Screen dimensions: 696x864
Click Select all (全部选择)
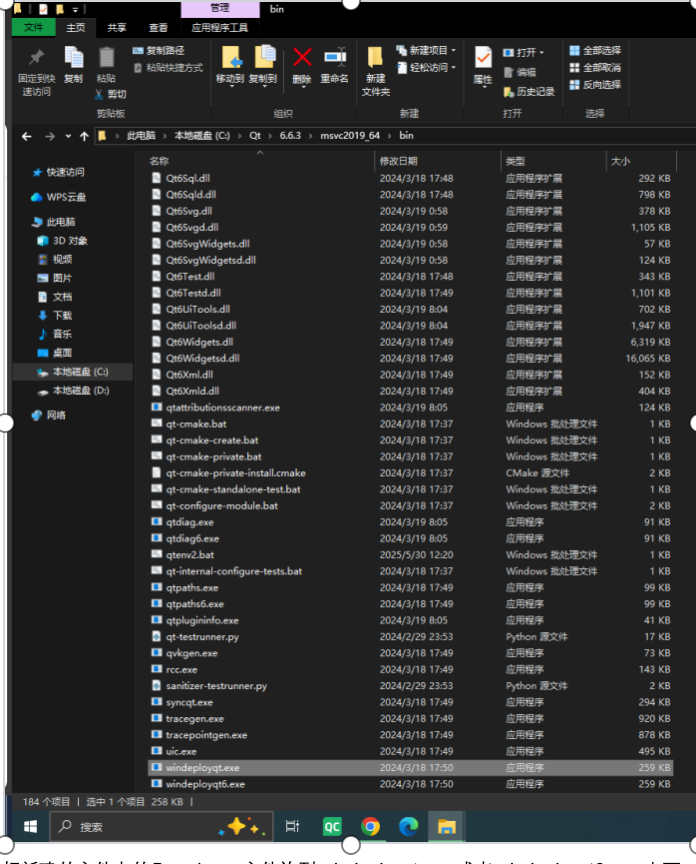coord(595,51)
